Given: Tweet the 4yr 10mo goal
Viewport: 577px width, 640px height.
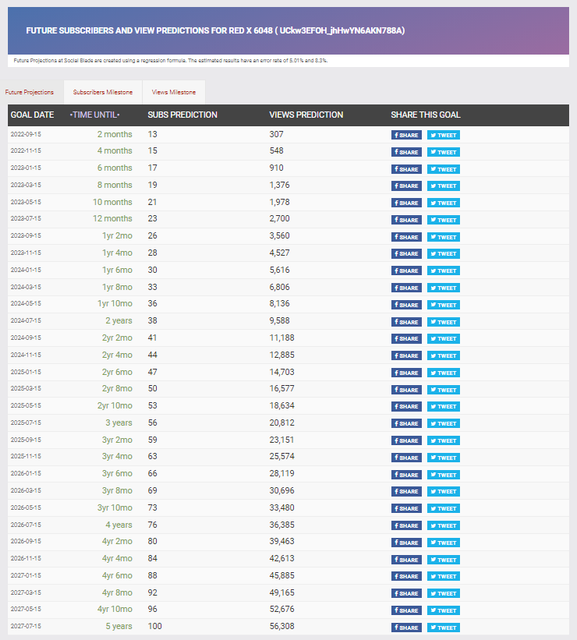Looking at the screenshot, I should 444,611.
